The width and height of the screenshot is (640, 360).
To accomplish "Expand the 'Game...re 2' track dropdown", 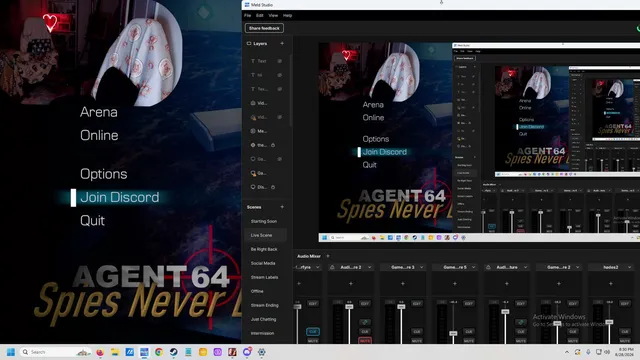I will 578,267.
